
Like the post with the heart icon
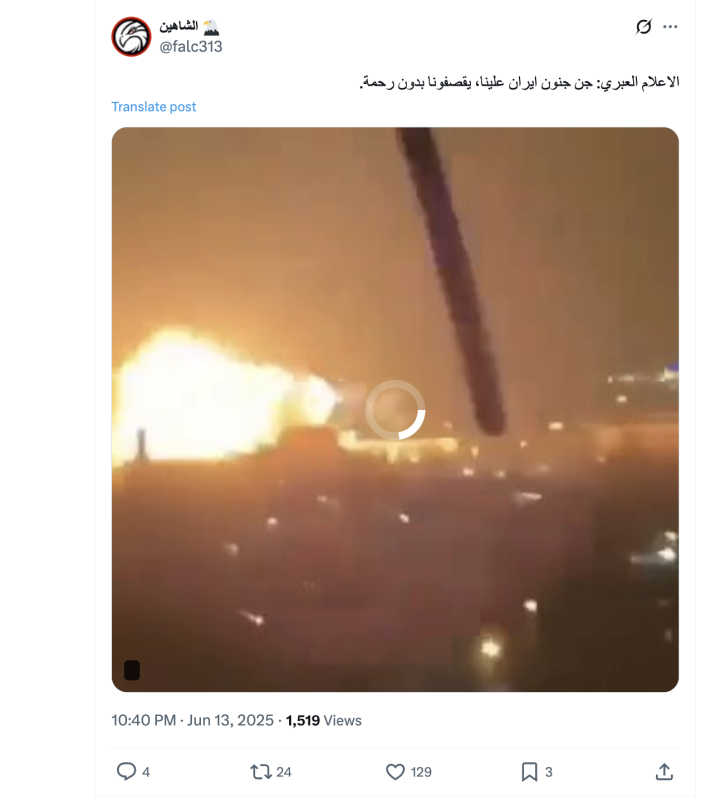tap(395, 771)
